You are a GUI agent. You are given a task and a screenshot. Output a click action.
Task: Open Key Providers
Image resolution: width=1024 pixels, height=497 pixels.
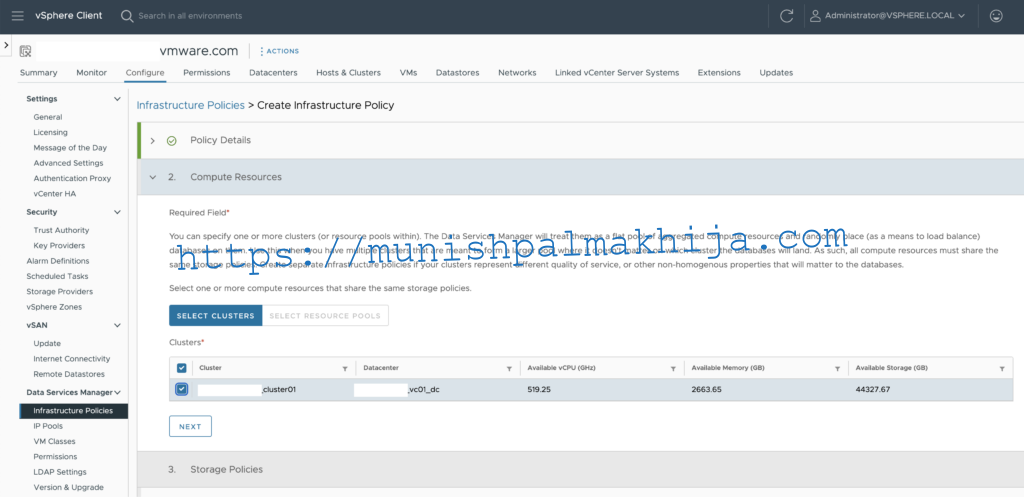pyautogui.click(x=59, y=246)
